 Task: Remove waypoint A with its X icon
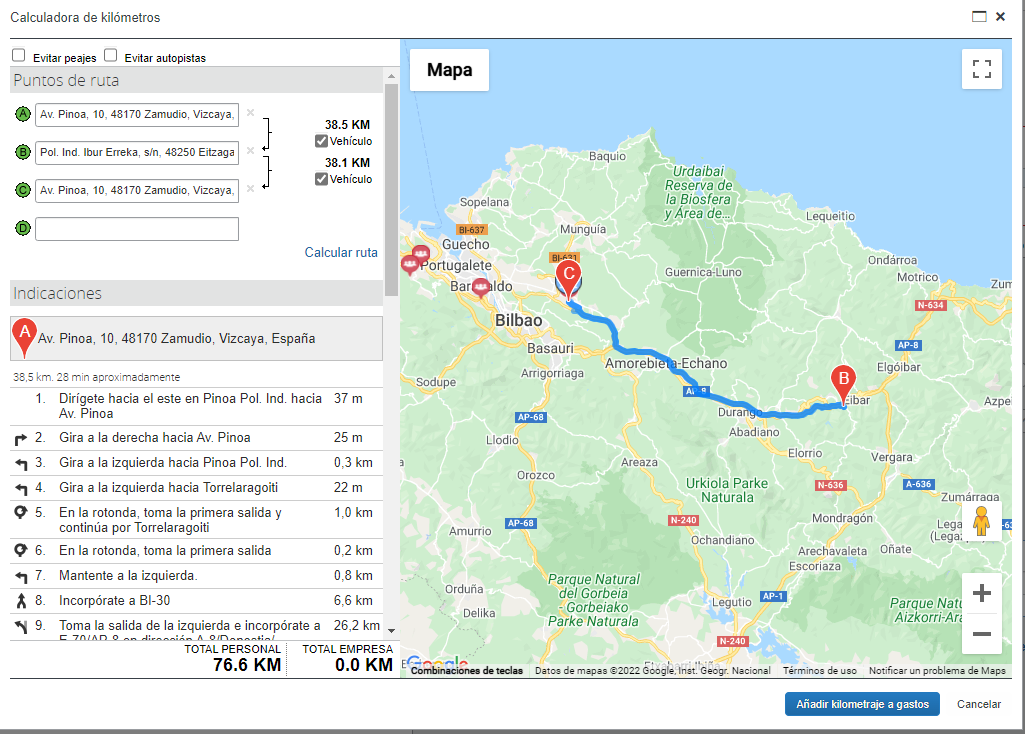click(250, 113)
